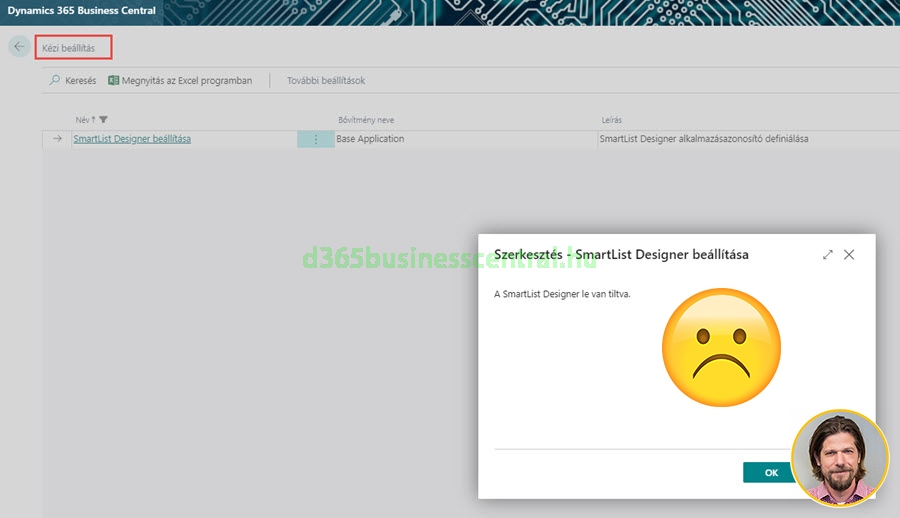Click the Base Application cell
900x518 pixels.
tap(370, 139)
